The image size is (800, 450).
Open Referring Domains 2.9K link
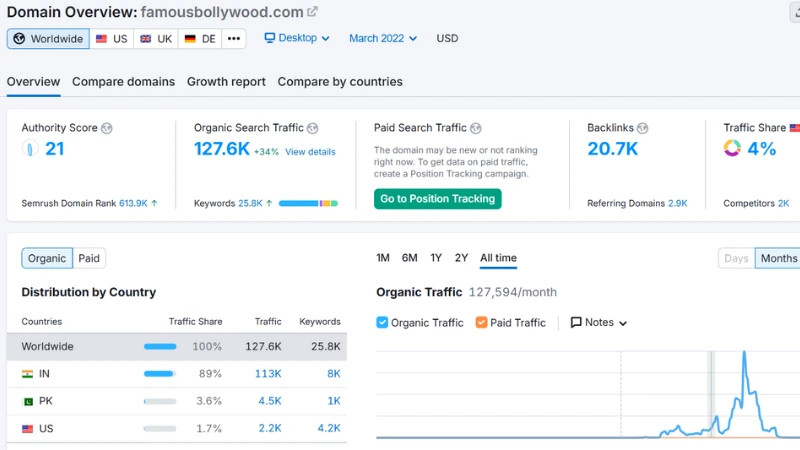click(678, 203)
